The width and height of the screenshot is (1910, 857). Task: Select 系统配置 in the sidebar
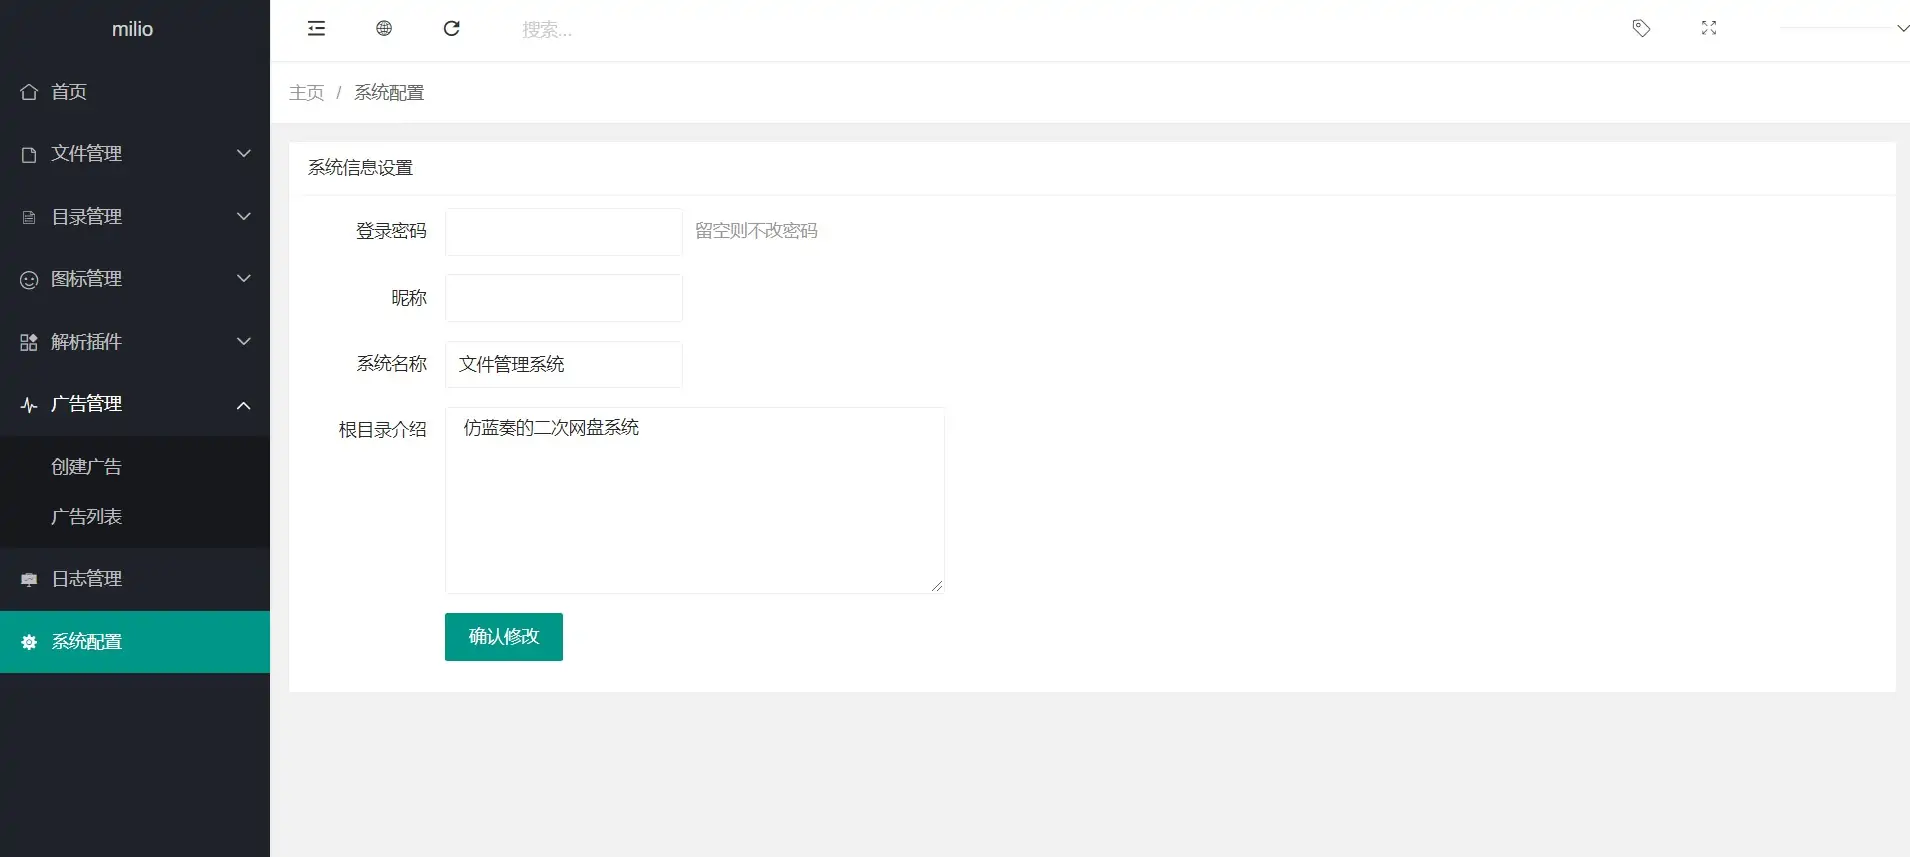(x=135, y=642)
